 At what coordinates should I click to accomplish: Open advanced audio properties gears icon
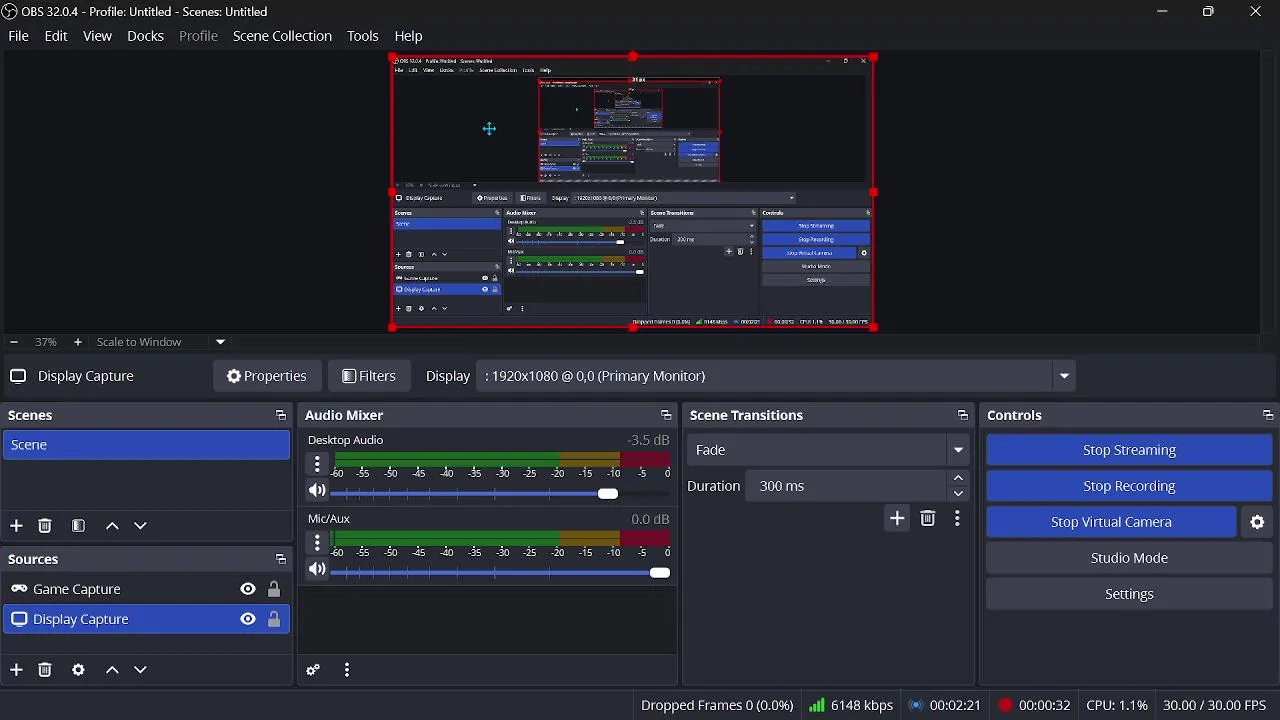[x=313, y=670]
